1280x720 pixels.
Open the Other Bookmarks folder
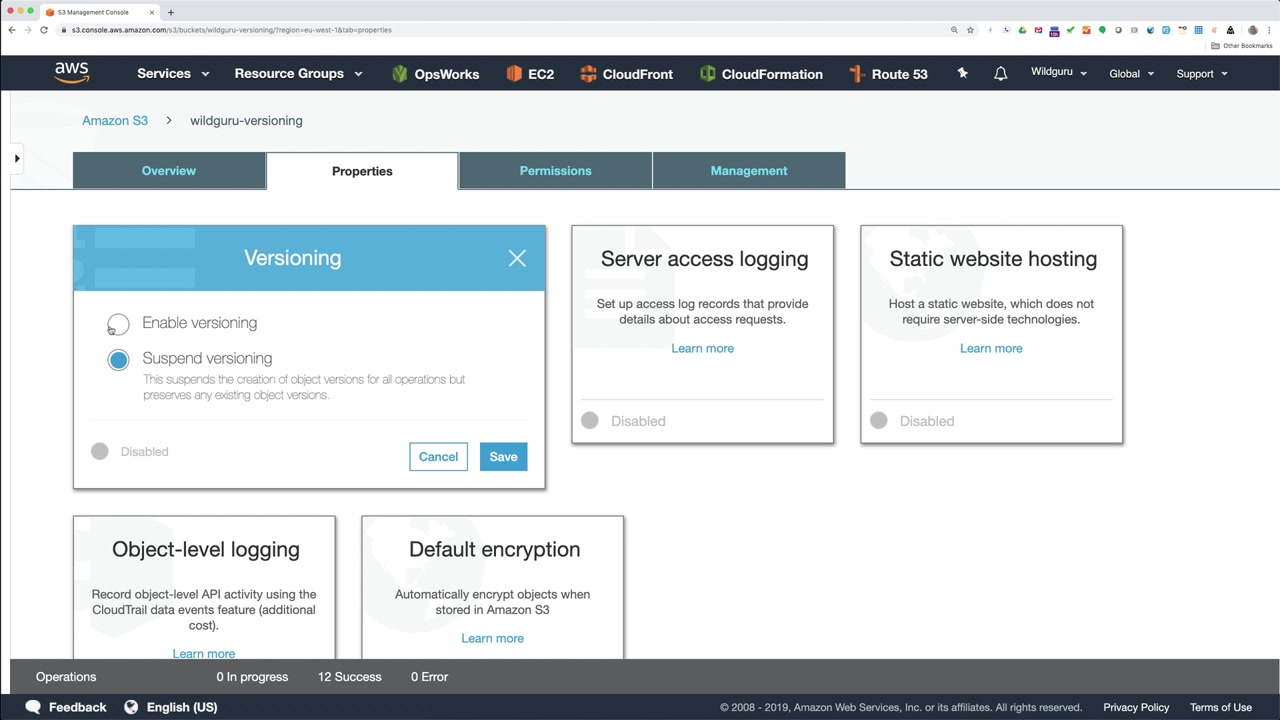[x=1242, y=46]
